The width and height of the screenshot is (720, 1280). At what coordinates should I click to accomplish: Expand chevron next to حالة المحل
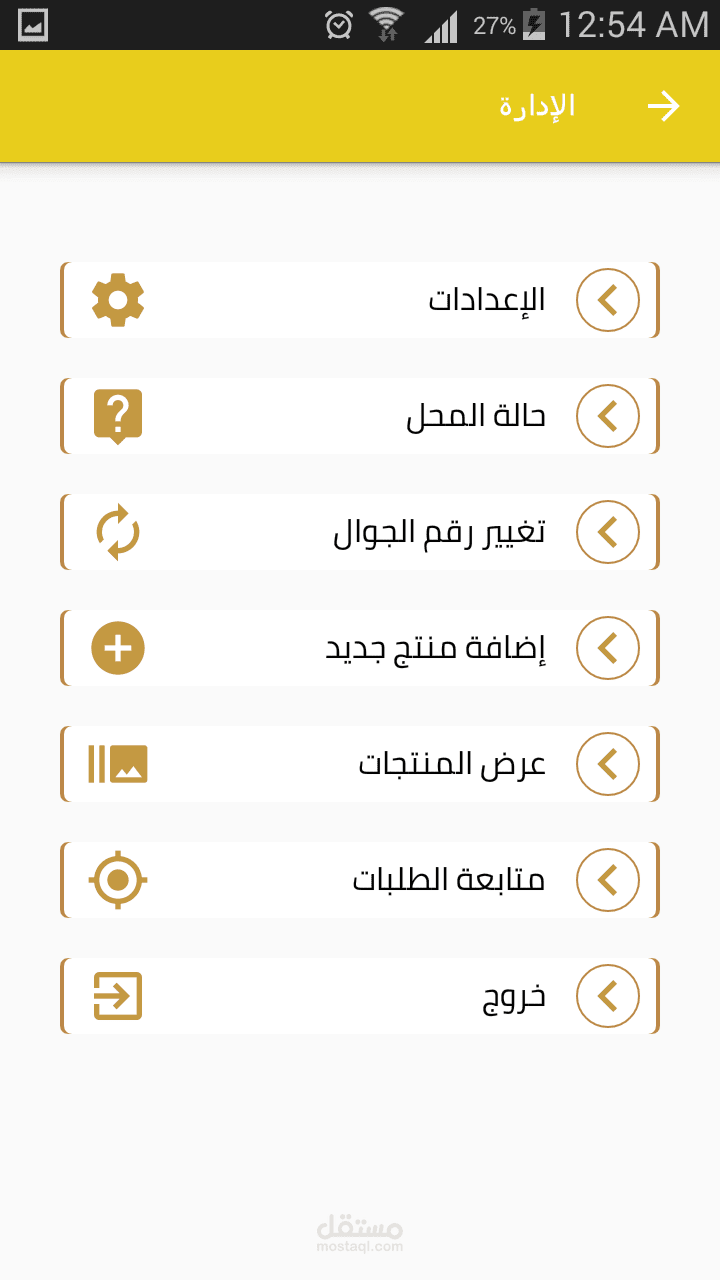(x=608, y=416)
